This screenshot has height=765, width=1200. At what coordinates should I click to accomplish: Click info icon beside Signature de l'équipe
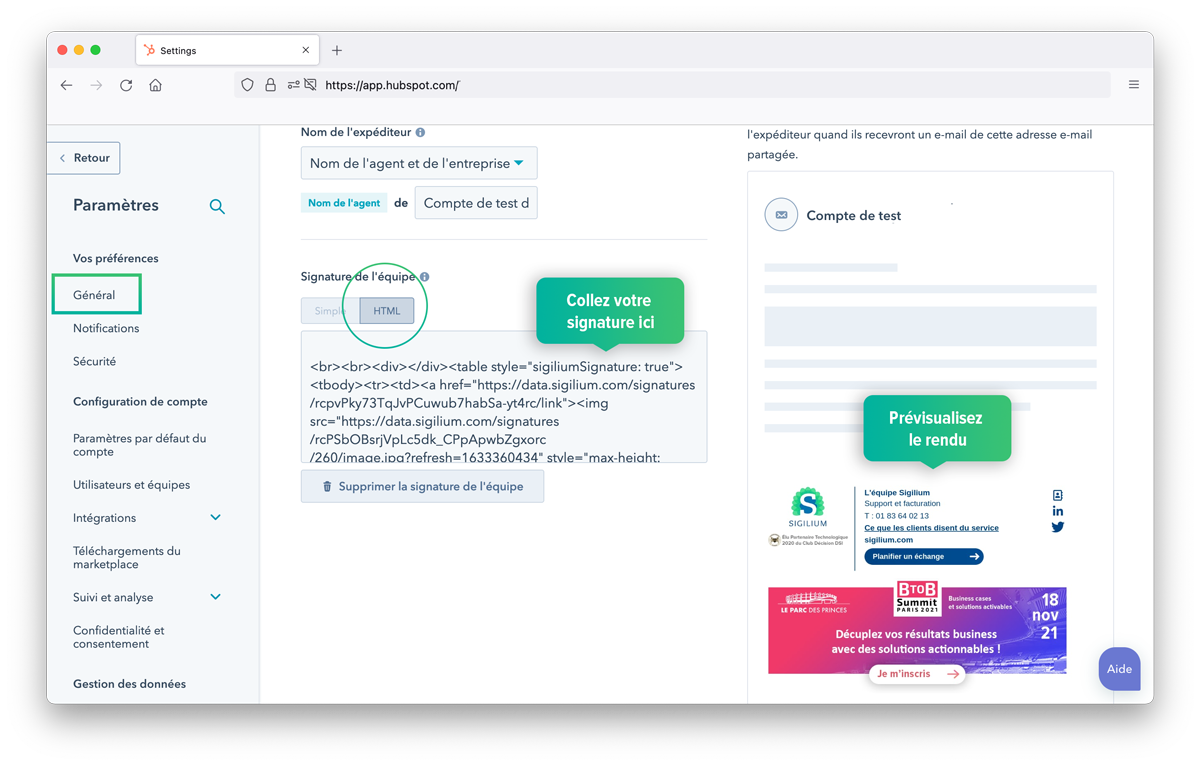(425, 277)
